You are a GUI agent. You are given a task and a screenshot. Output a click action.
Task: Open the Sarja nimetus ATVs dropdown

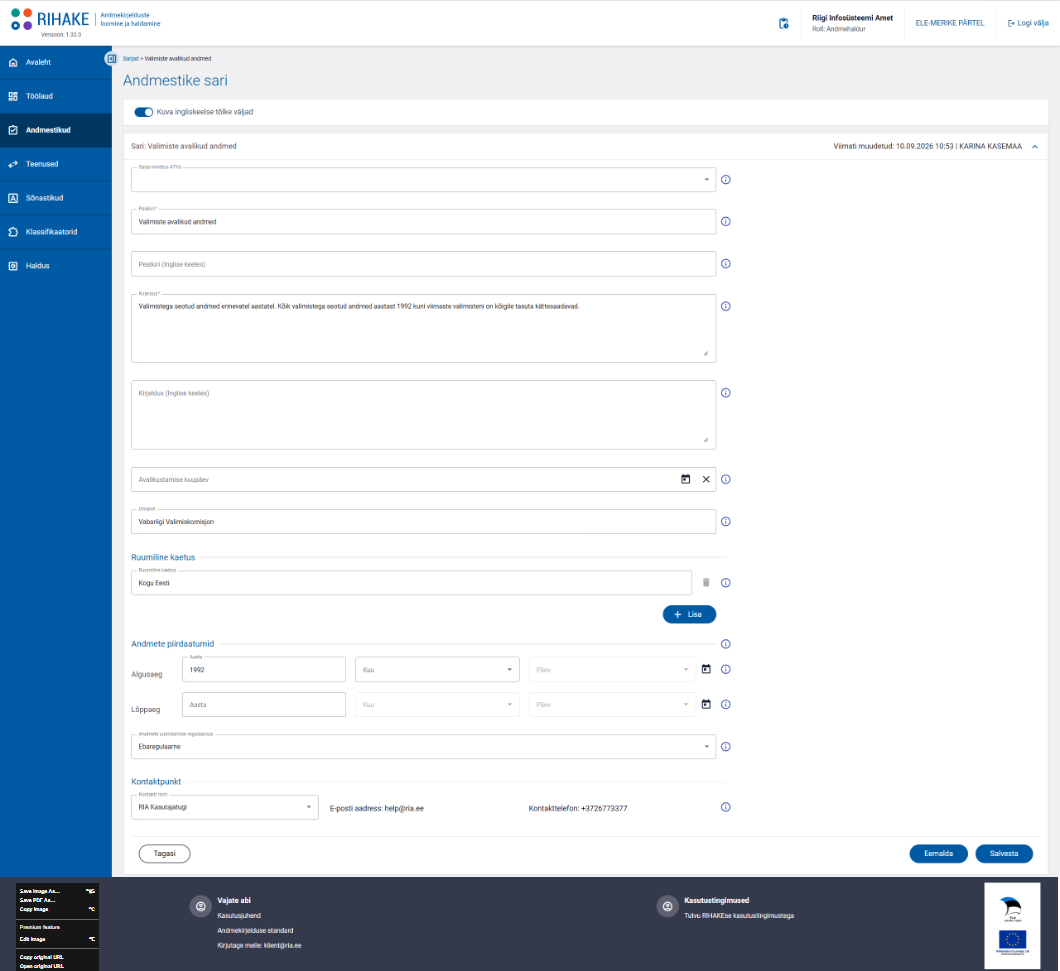point(423,180)
